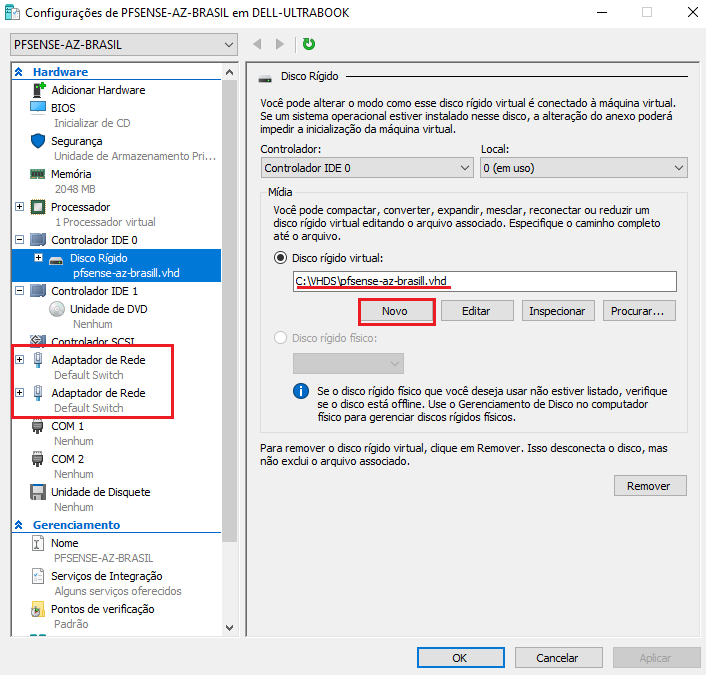Collapse the Controlador IDE 1 node
706x675 pixels.
[x=19, y=290]
